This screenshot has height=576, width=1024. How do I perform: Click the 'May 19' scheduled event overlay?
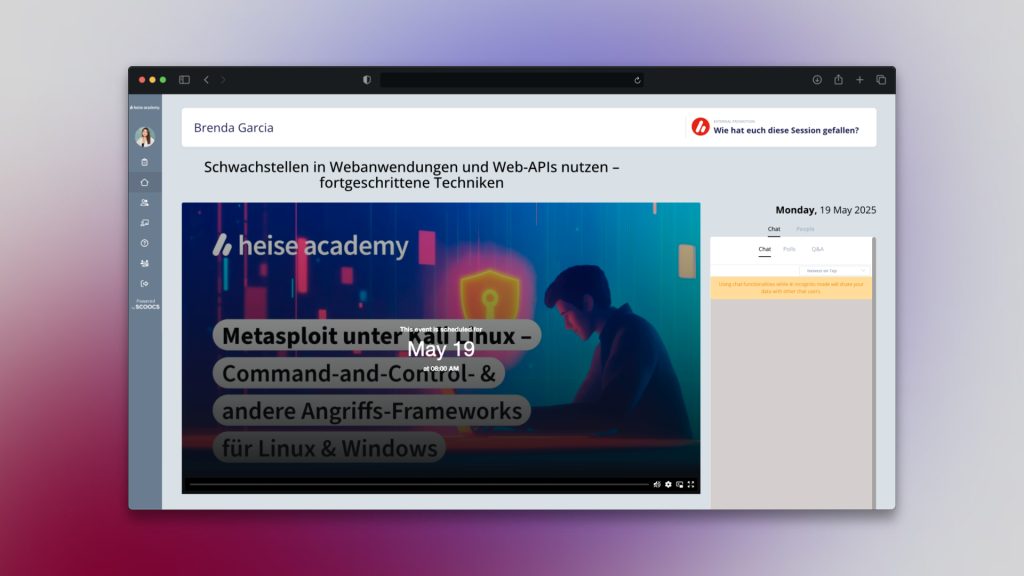(x=441, y=349)
